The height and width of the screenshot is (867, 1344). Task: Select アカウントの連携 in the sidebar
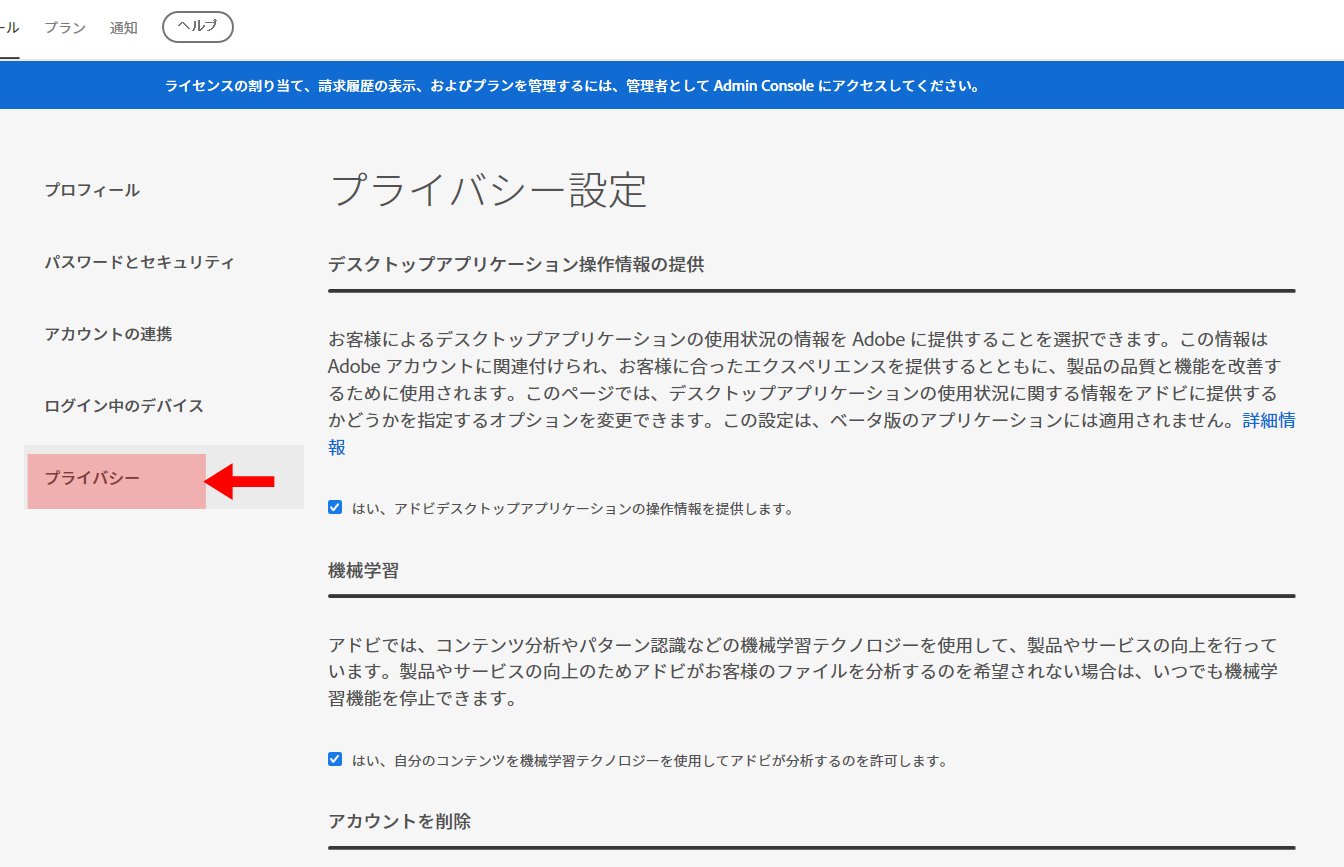pyautogui.click(x=108, y=334)
